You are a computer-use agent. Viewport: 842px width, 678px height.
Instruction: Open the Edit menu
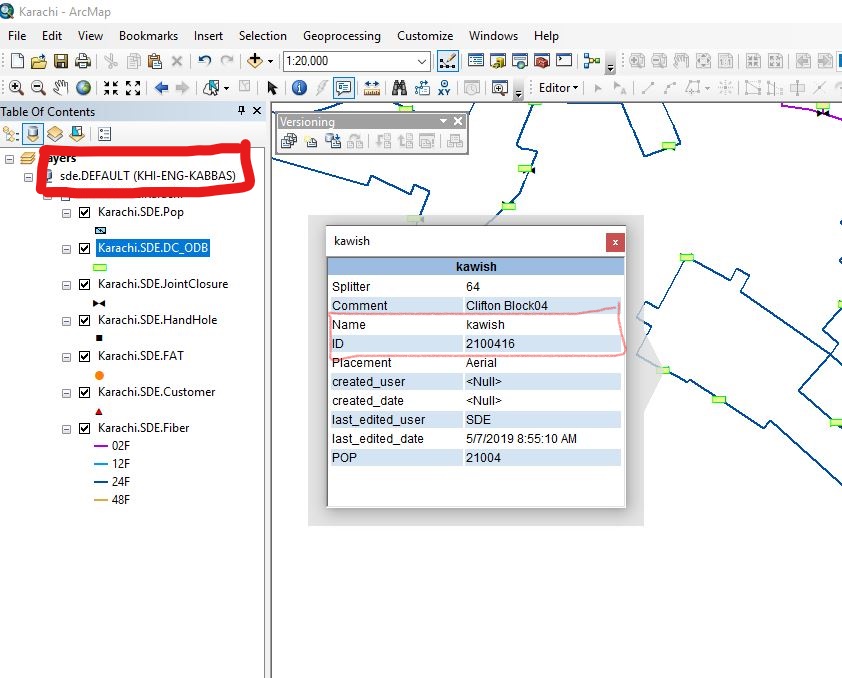[x=52, y=35]
